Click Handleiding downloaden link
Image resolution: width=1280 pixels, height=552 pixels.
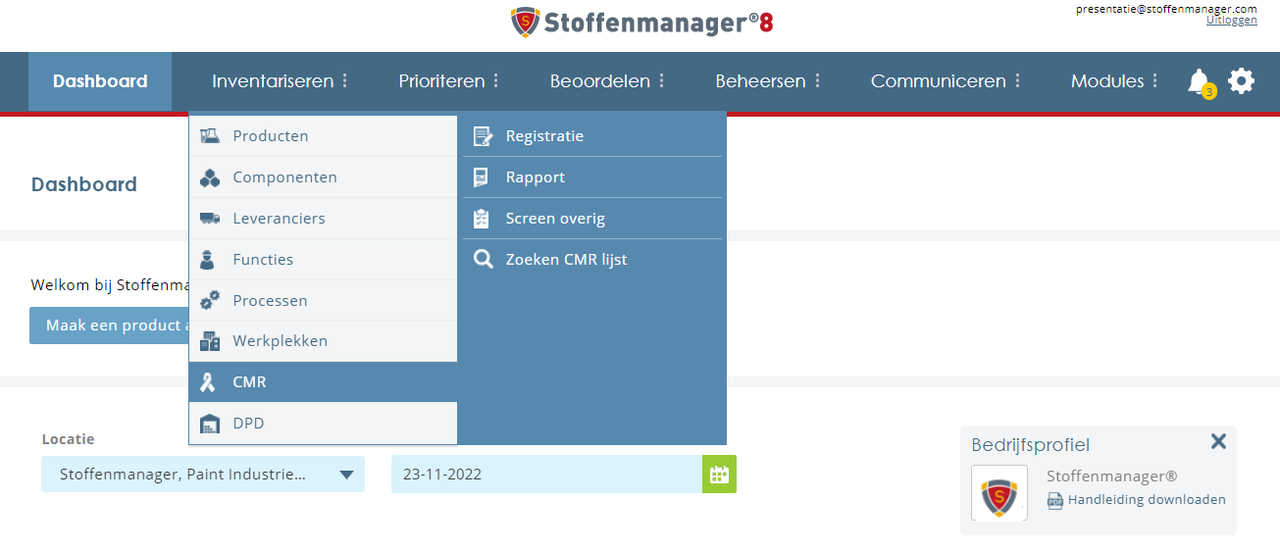[1146, 500]
